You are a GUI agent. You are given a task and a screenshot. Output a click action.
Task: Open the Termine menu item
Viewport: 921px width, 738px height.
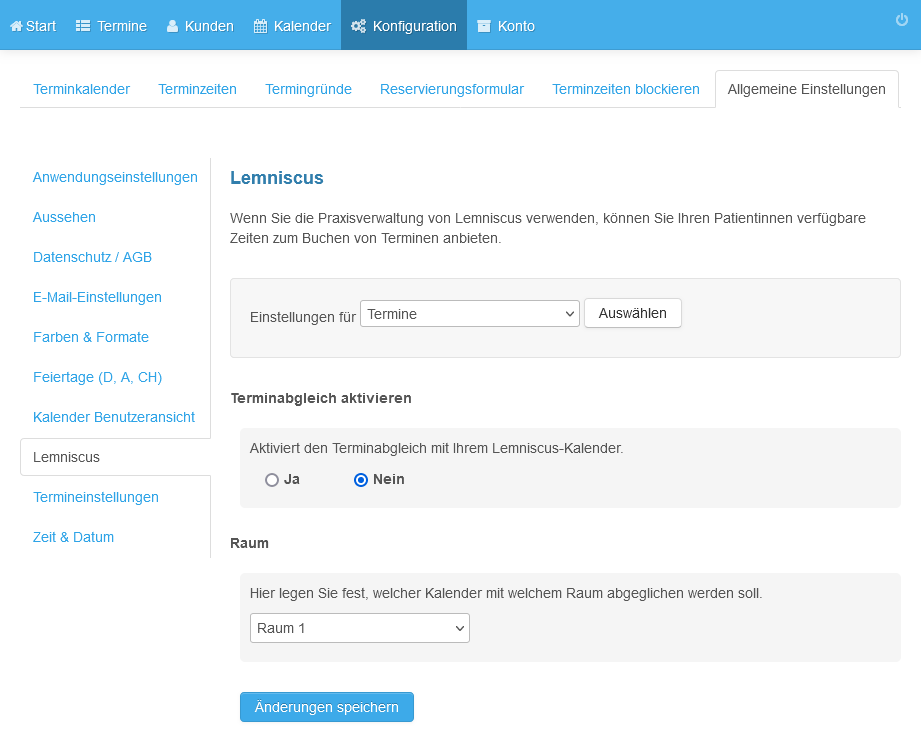[x=112, y=26]
